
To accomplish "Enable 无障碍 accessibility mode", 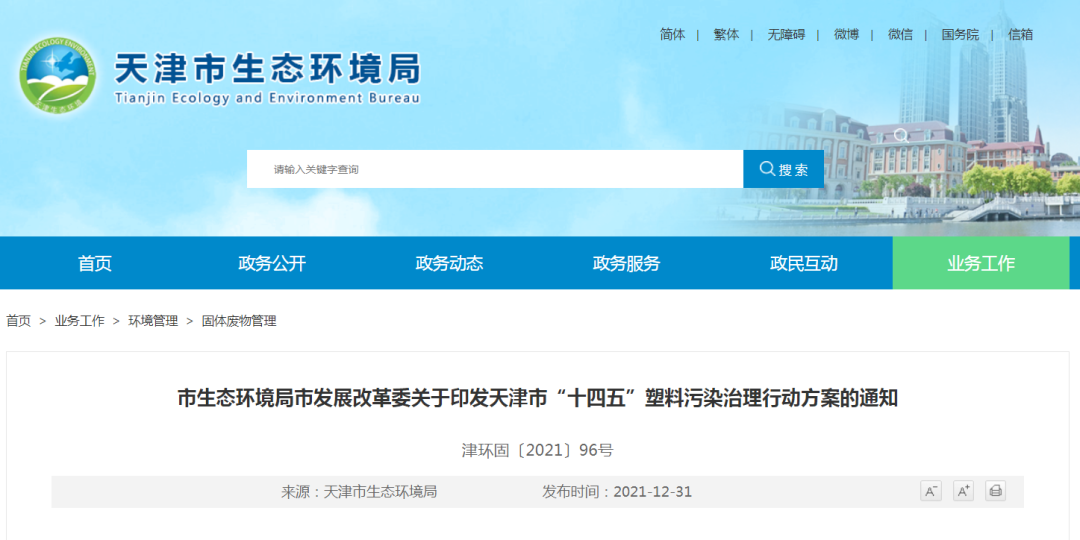I will click(x=786, y=34).
